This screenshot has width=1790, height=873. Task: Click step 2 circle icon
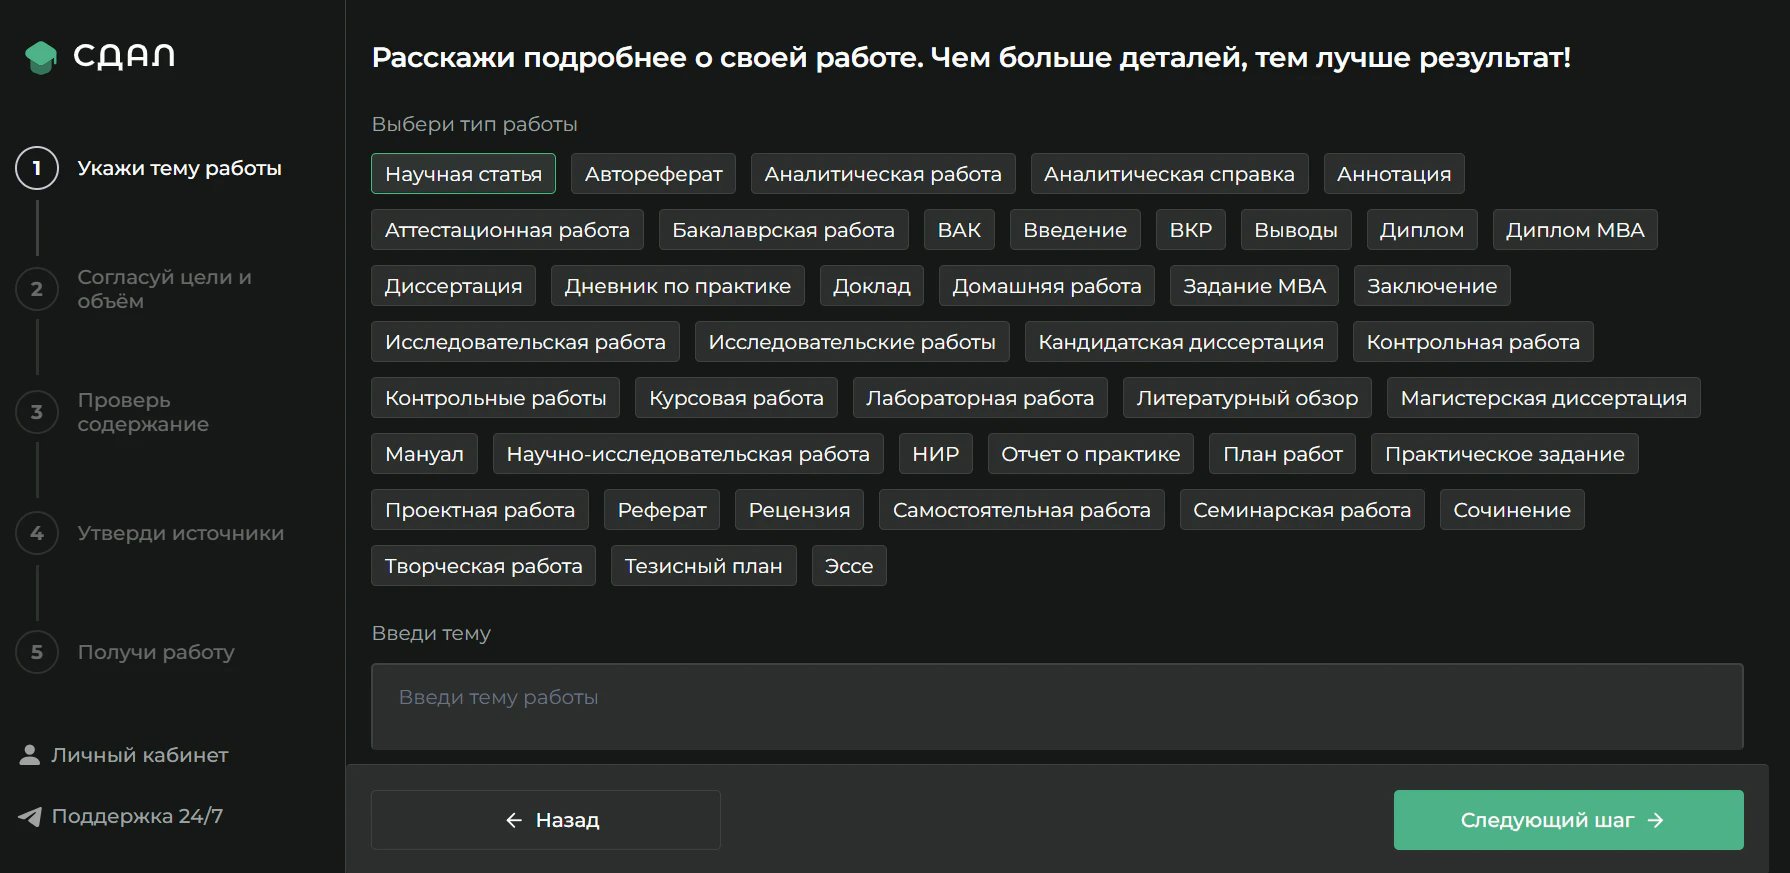(37, 289)
